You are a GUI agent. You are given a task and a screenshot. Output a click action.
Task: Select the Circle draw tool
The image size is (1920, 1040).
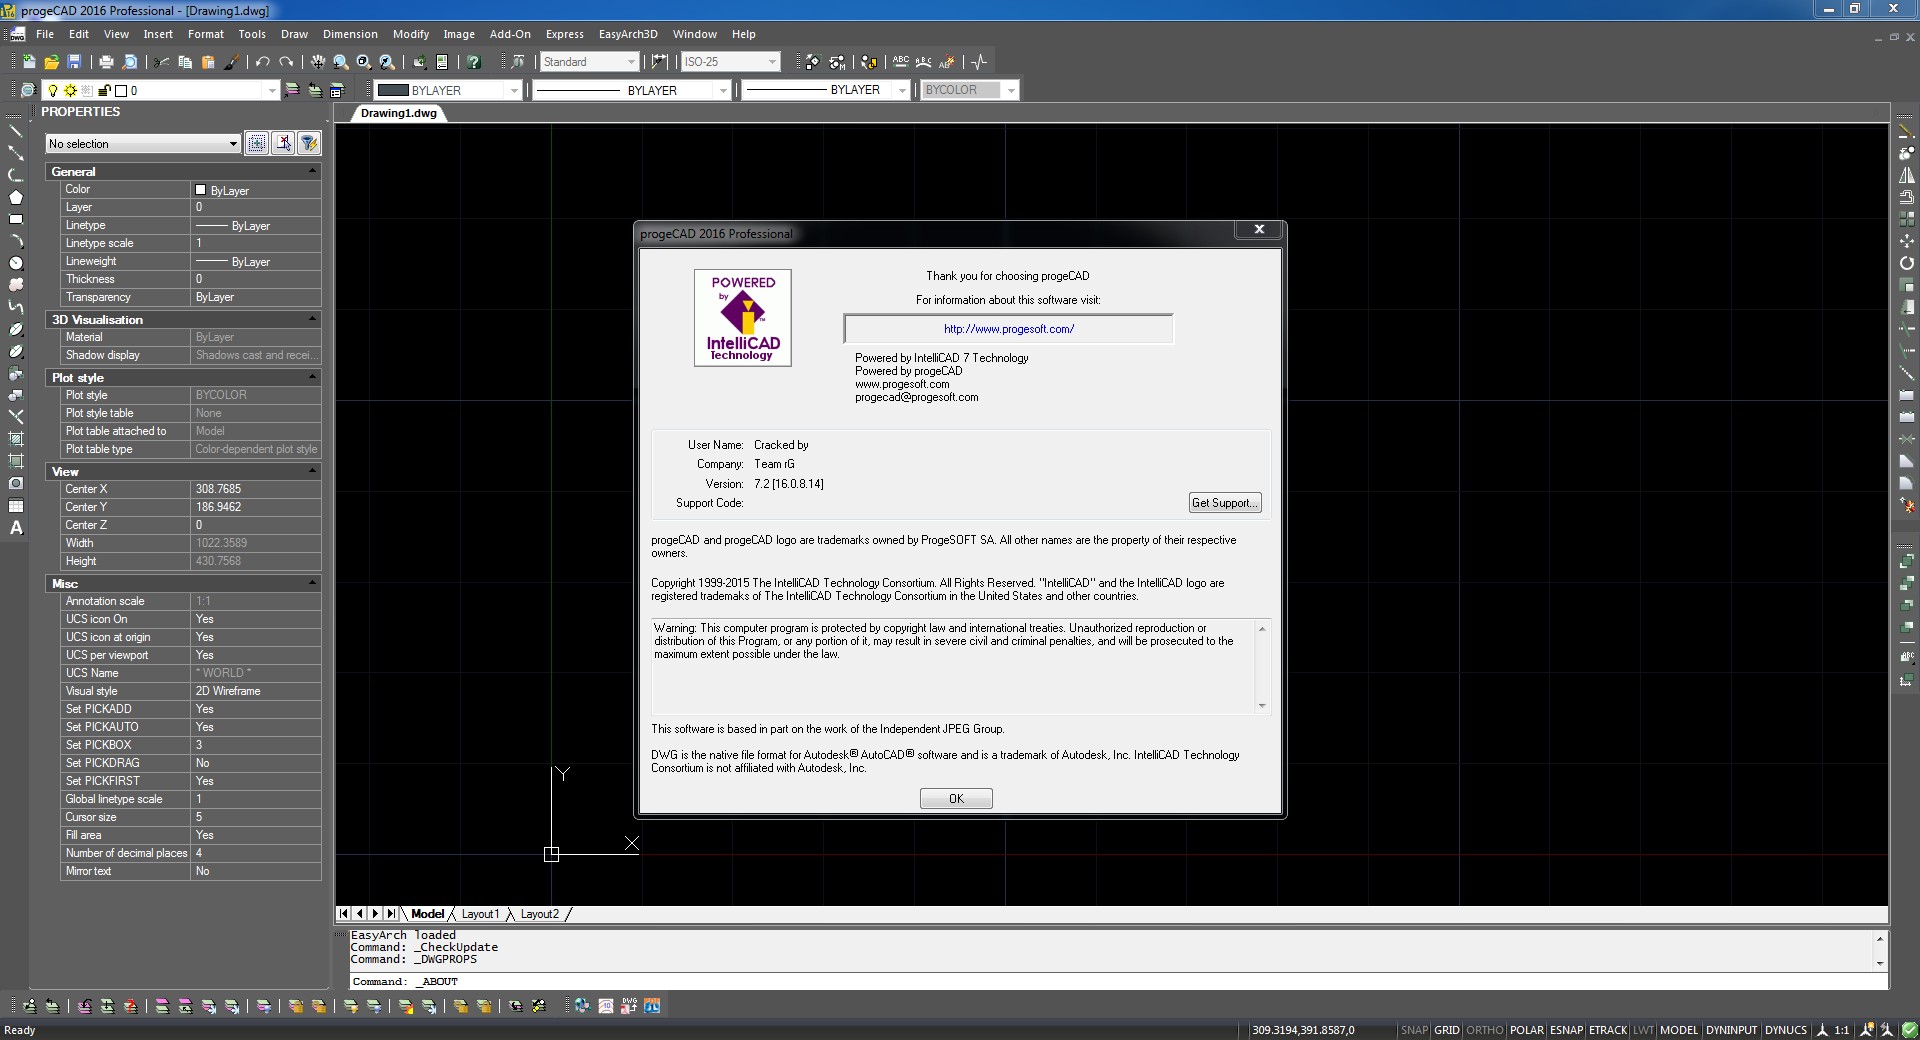(x=15, y=263)
